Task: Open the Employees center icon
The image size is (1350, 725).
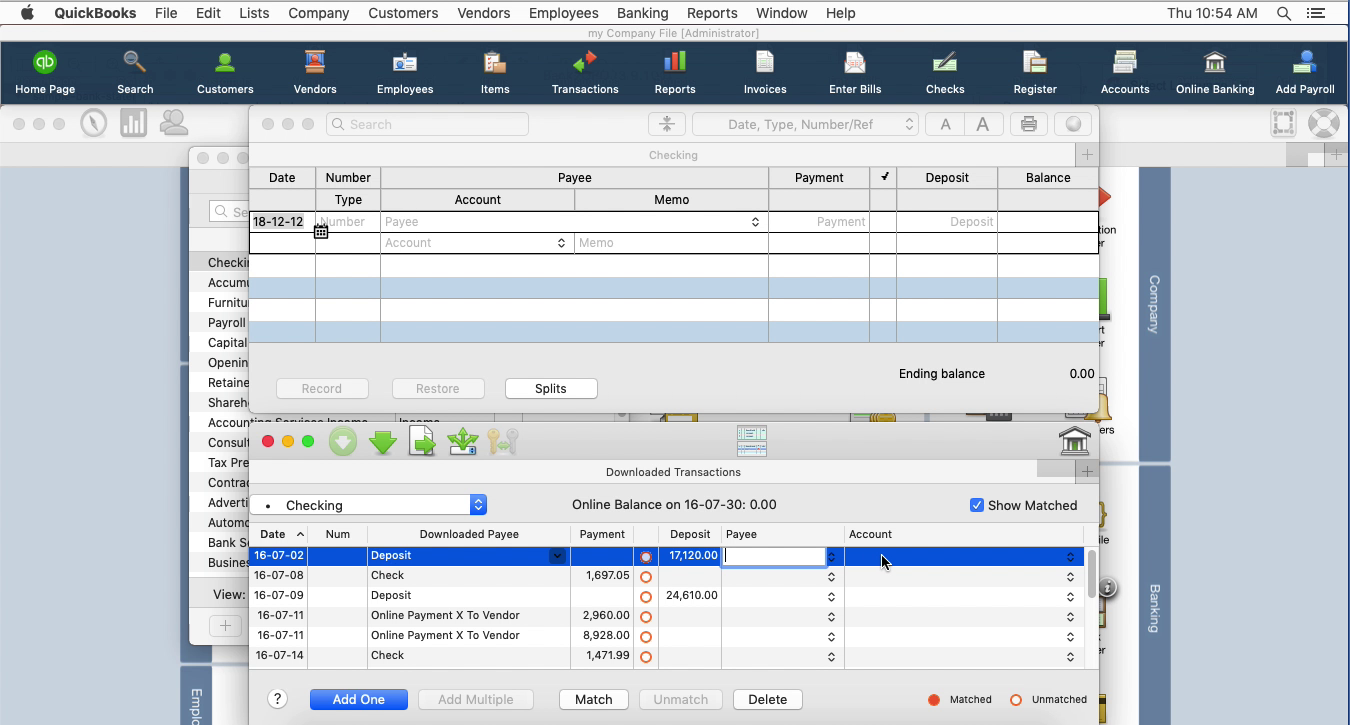Action: point(405,72)
